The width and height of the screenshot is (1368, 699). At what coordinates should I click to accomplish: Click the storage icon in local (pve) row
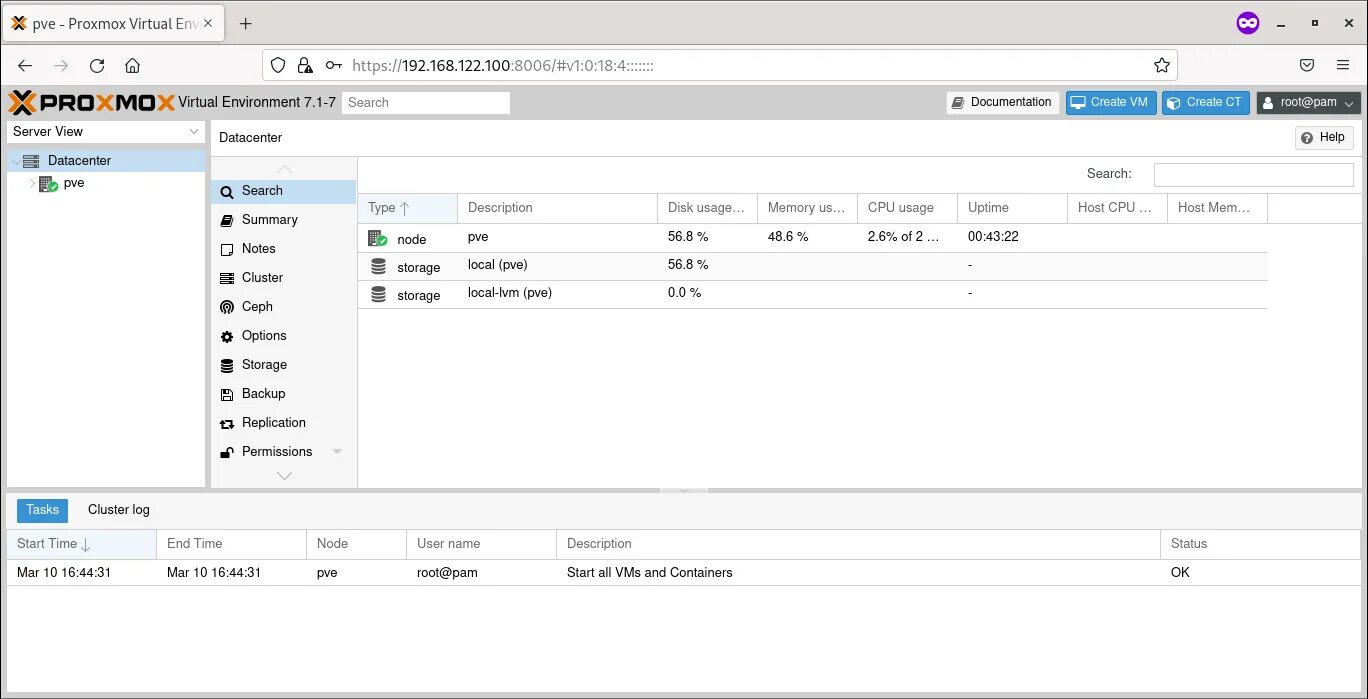point(378,266)
